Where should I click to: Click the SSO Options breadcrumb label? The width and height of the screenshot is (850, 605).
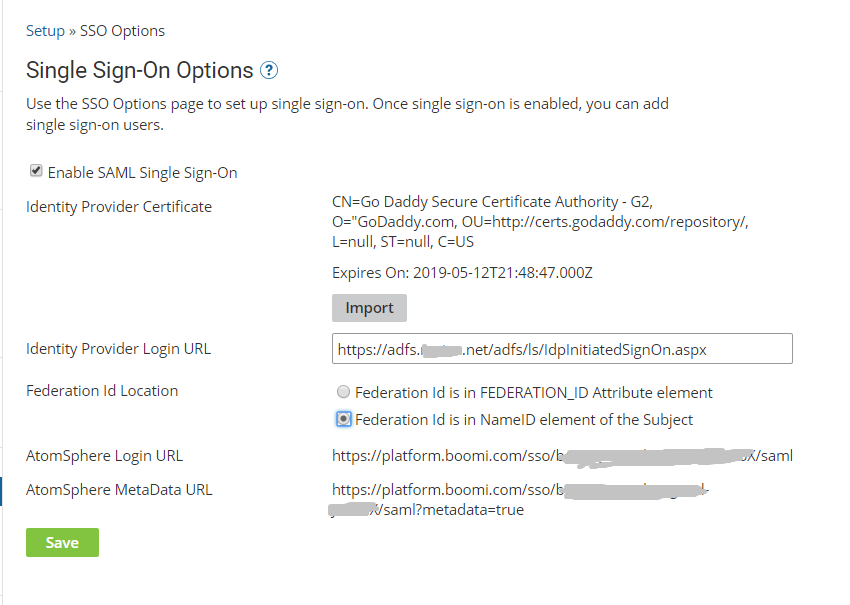pos(121,31)
